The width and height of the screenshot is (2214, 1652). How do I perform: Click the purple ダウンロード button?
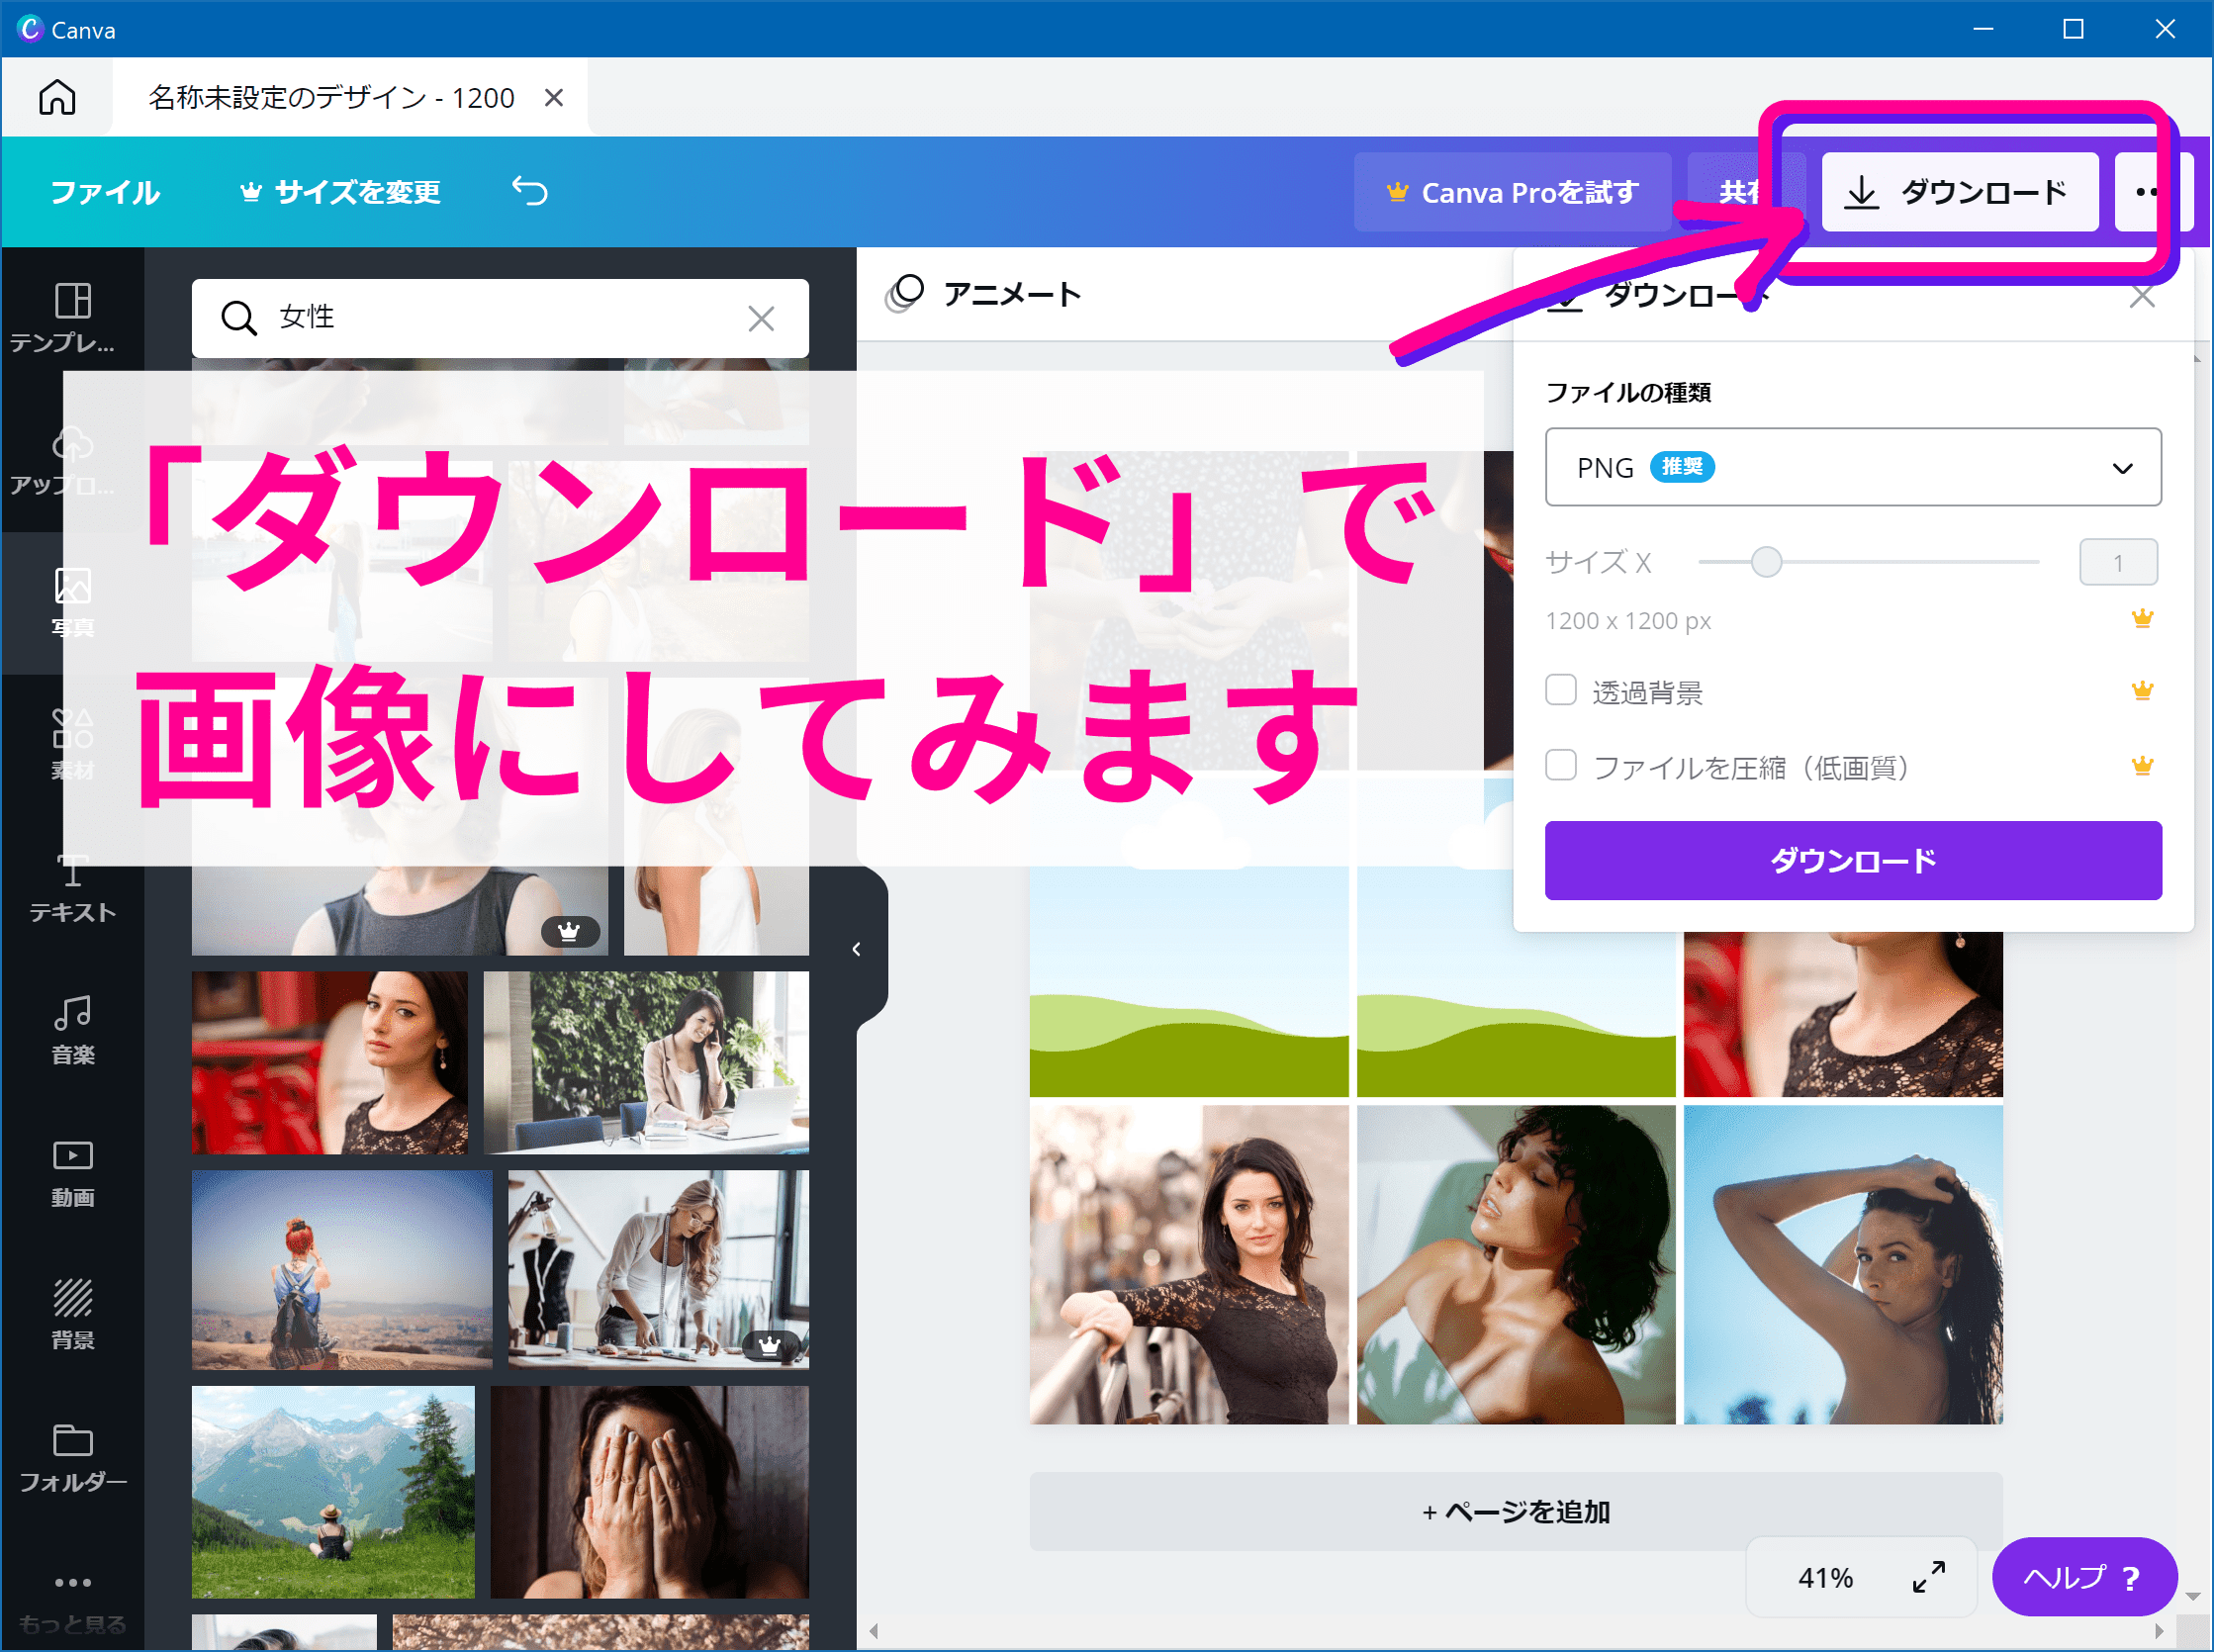point(1853,861)
